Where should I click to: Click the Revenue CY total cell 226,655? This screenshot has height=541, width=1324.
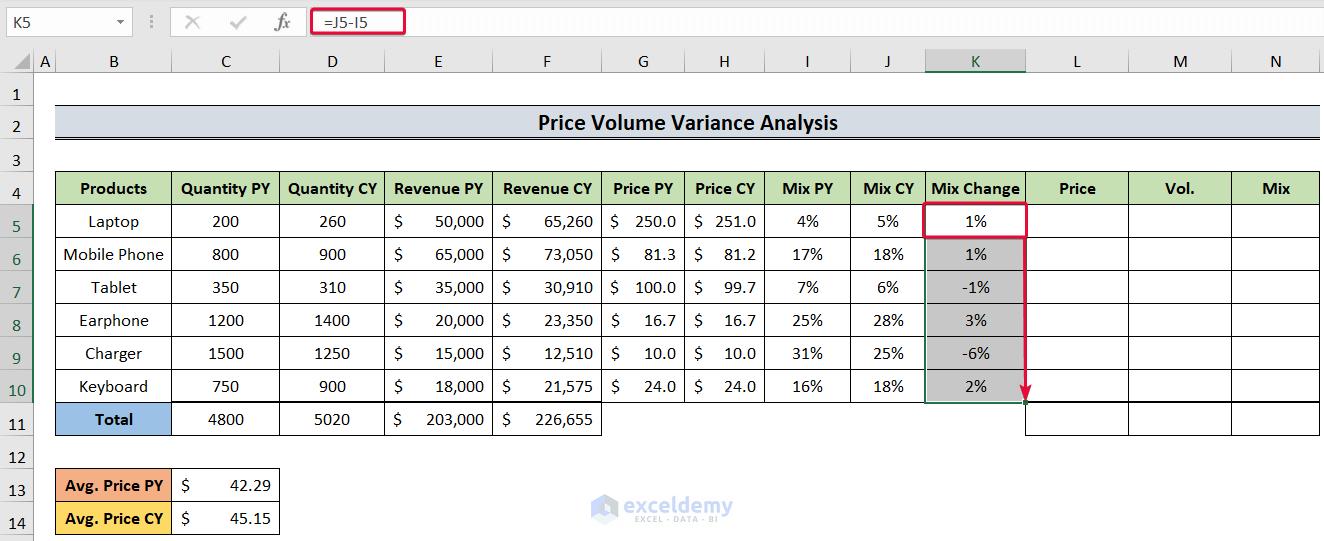(x=547, y=420)
